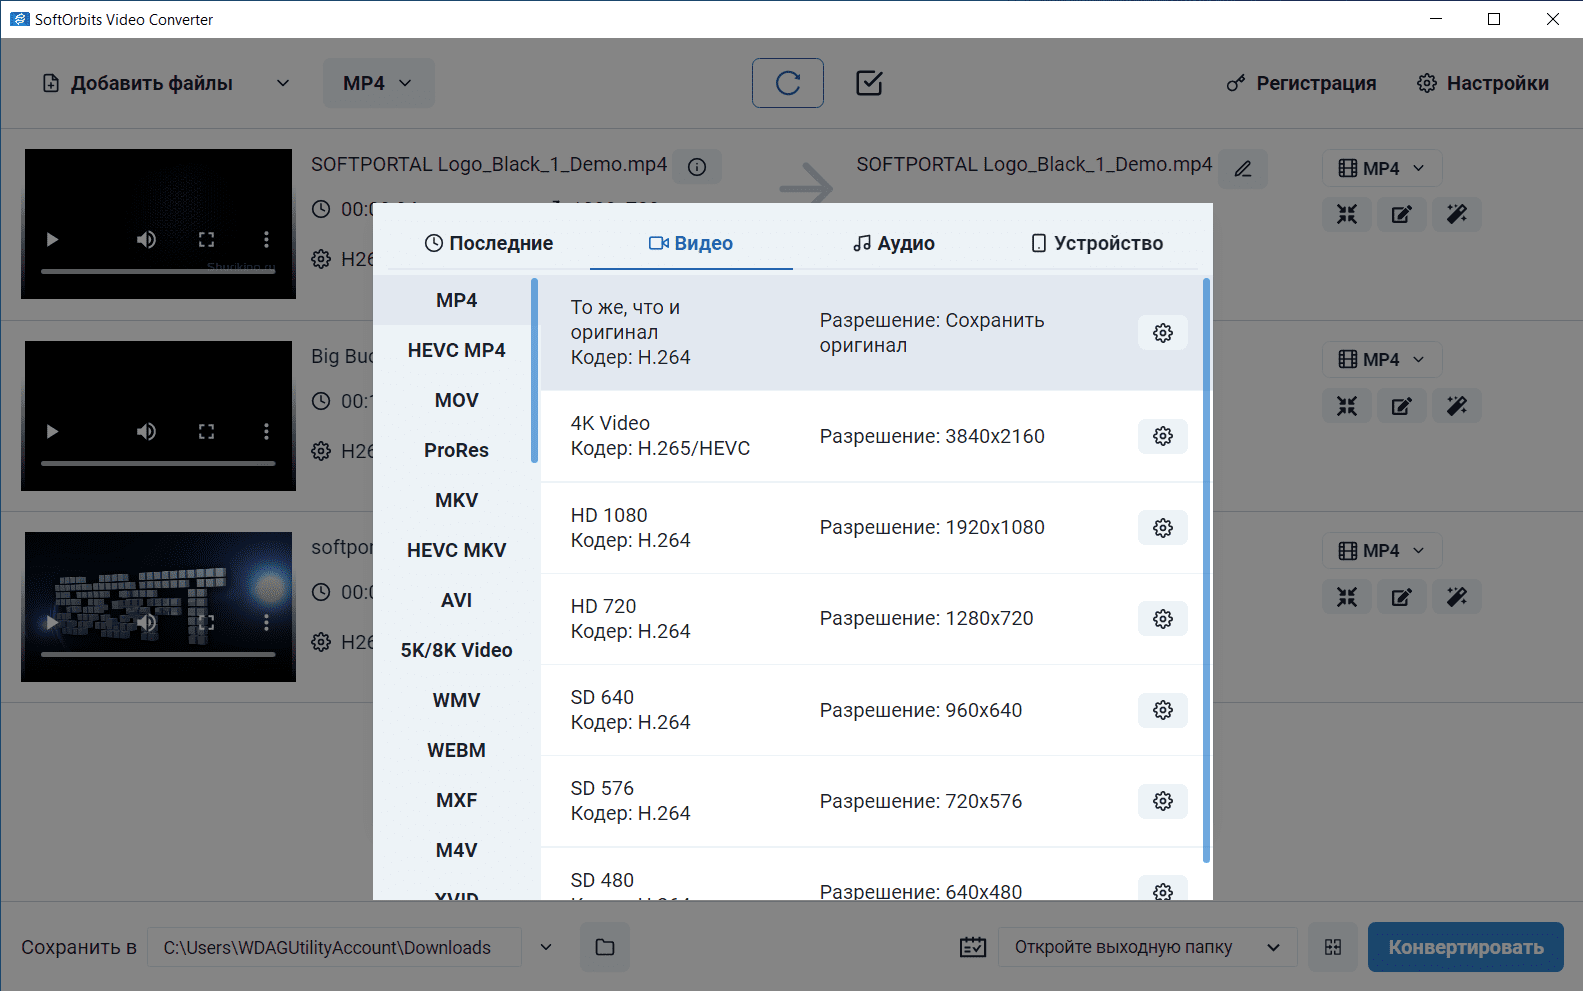
Task: Click the calendar schedule icon at bottom
Action: [x=973, y=947]
